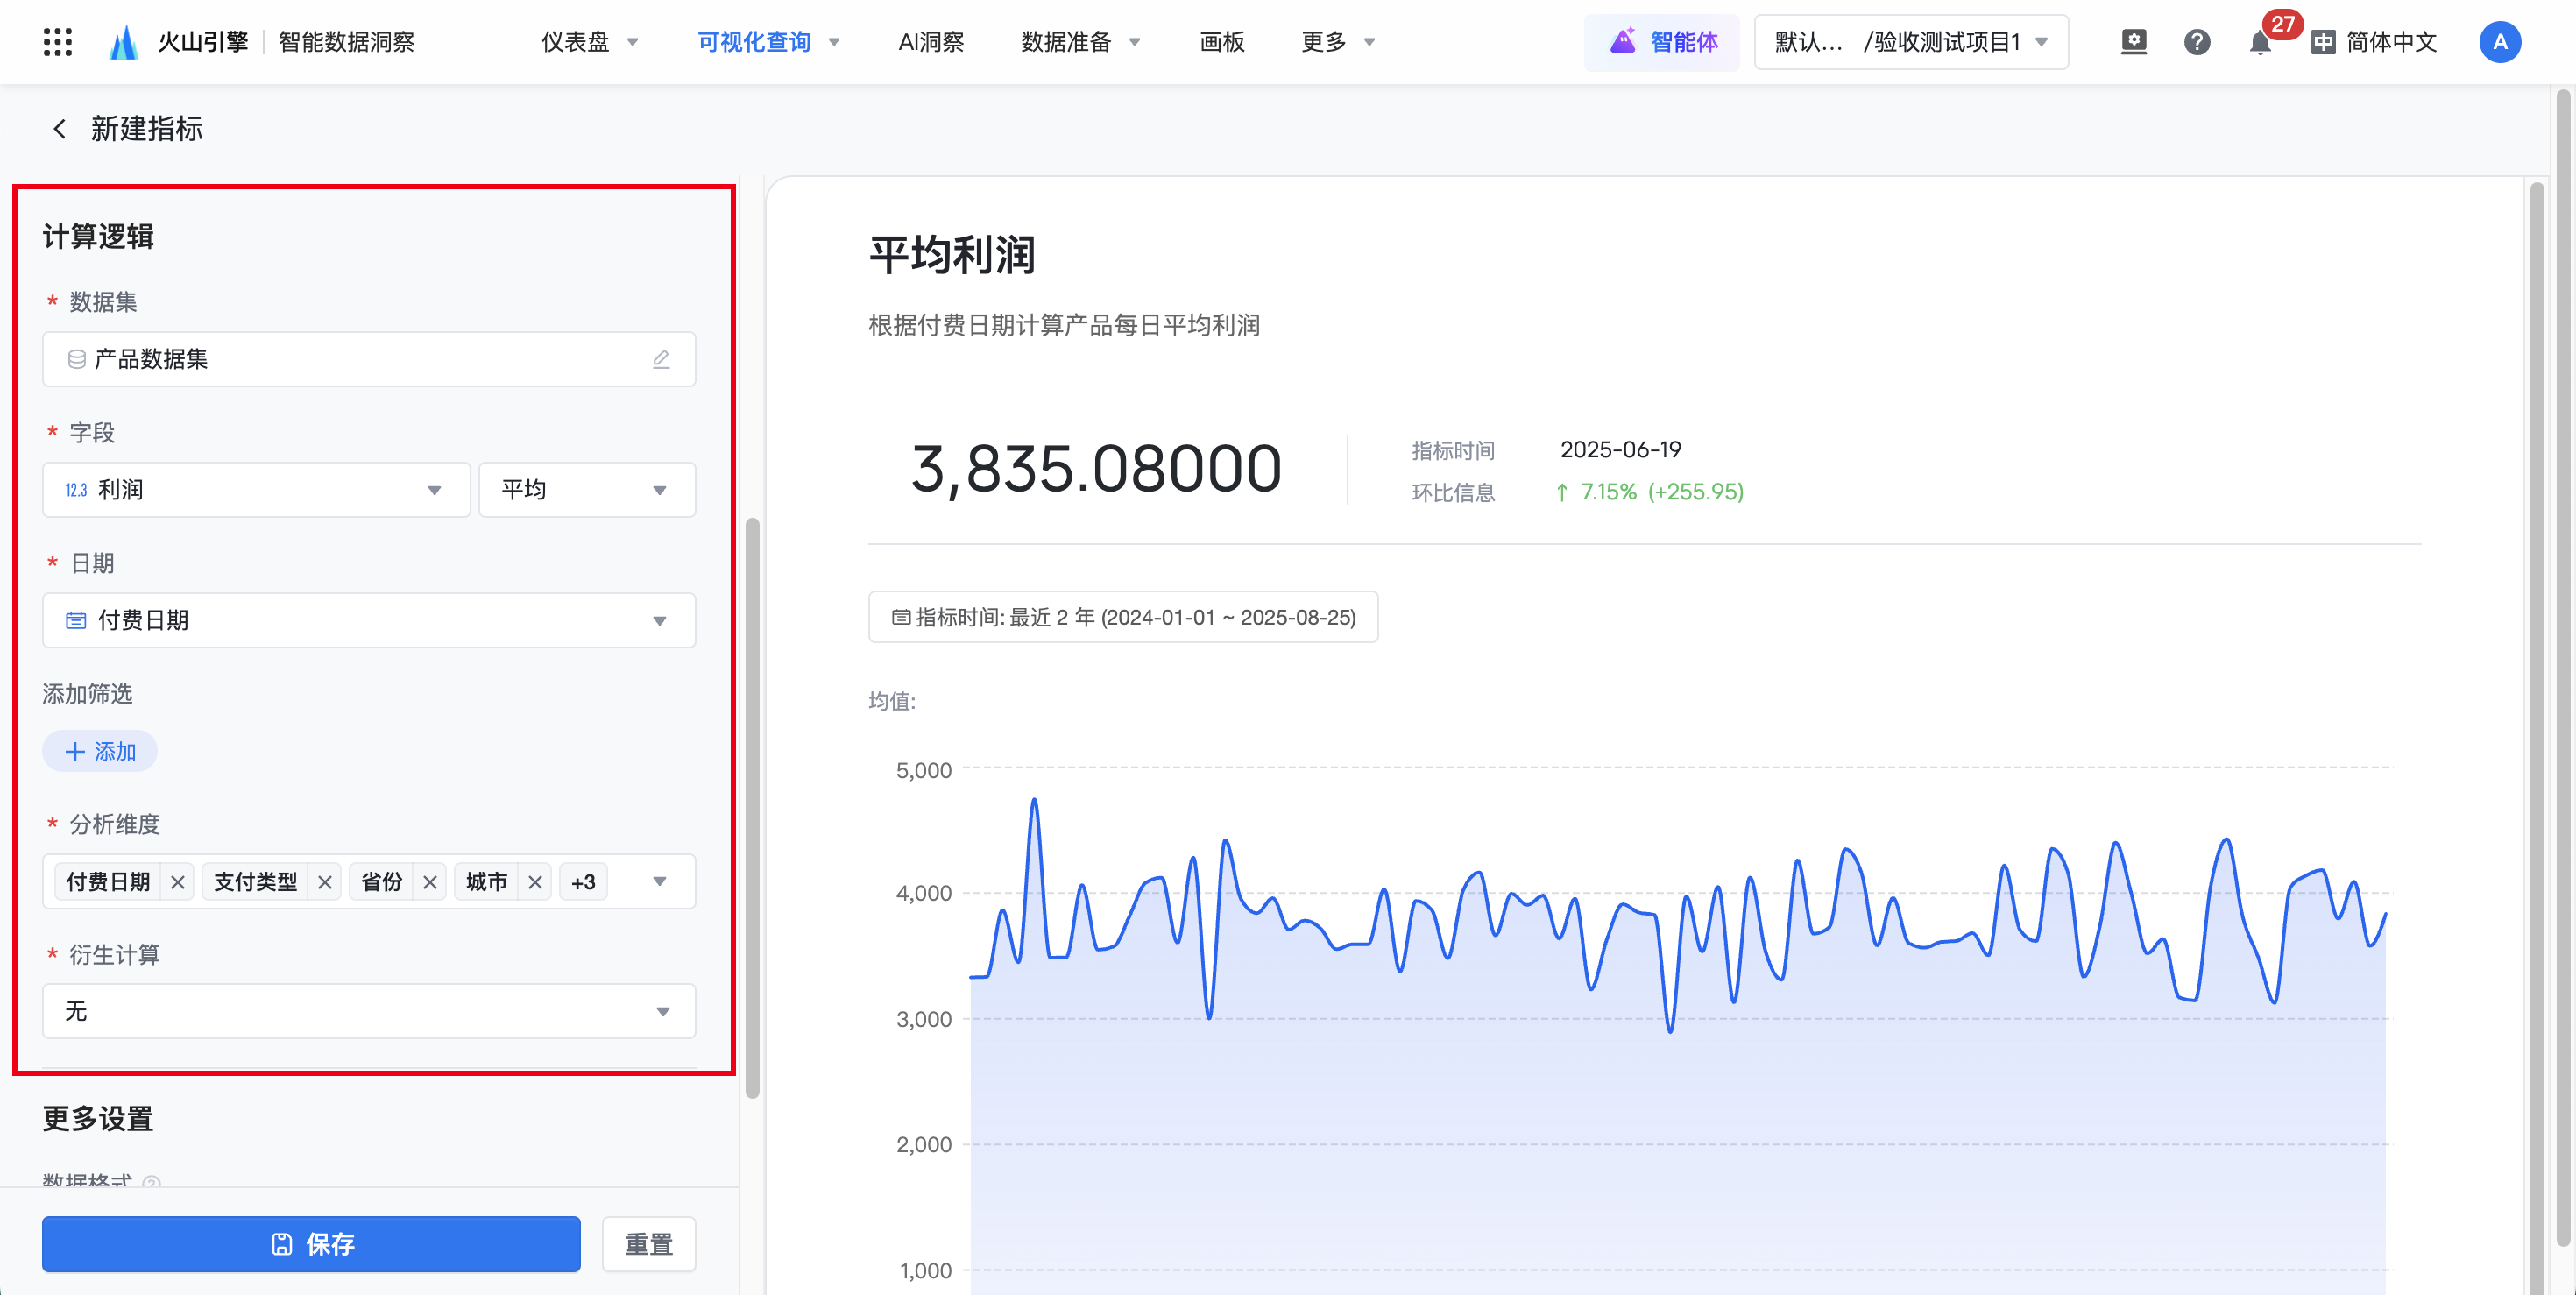Remove the 城市 dimension tag
Viewport: 2576px width, 1295px height.
click(535, 882)
